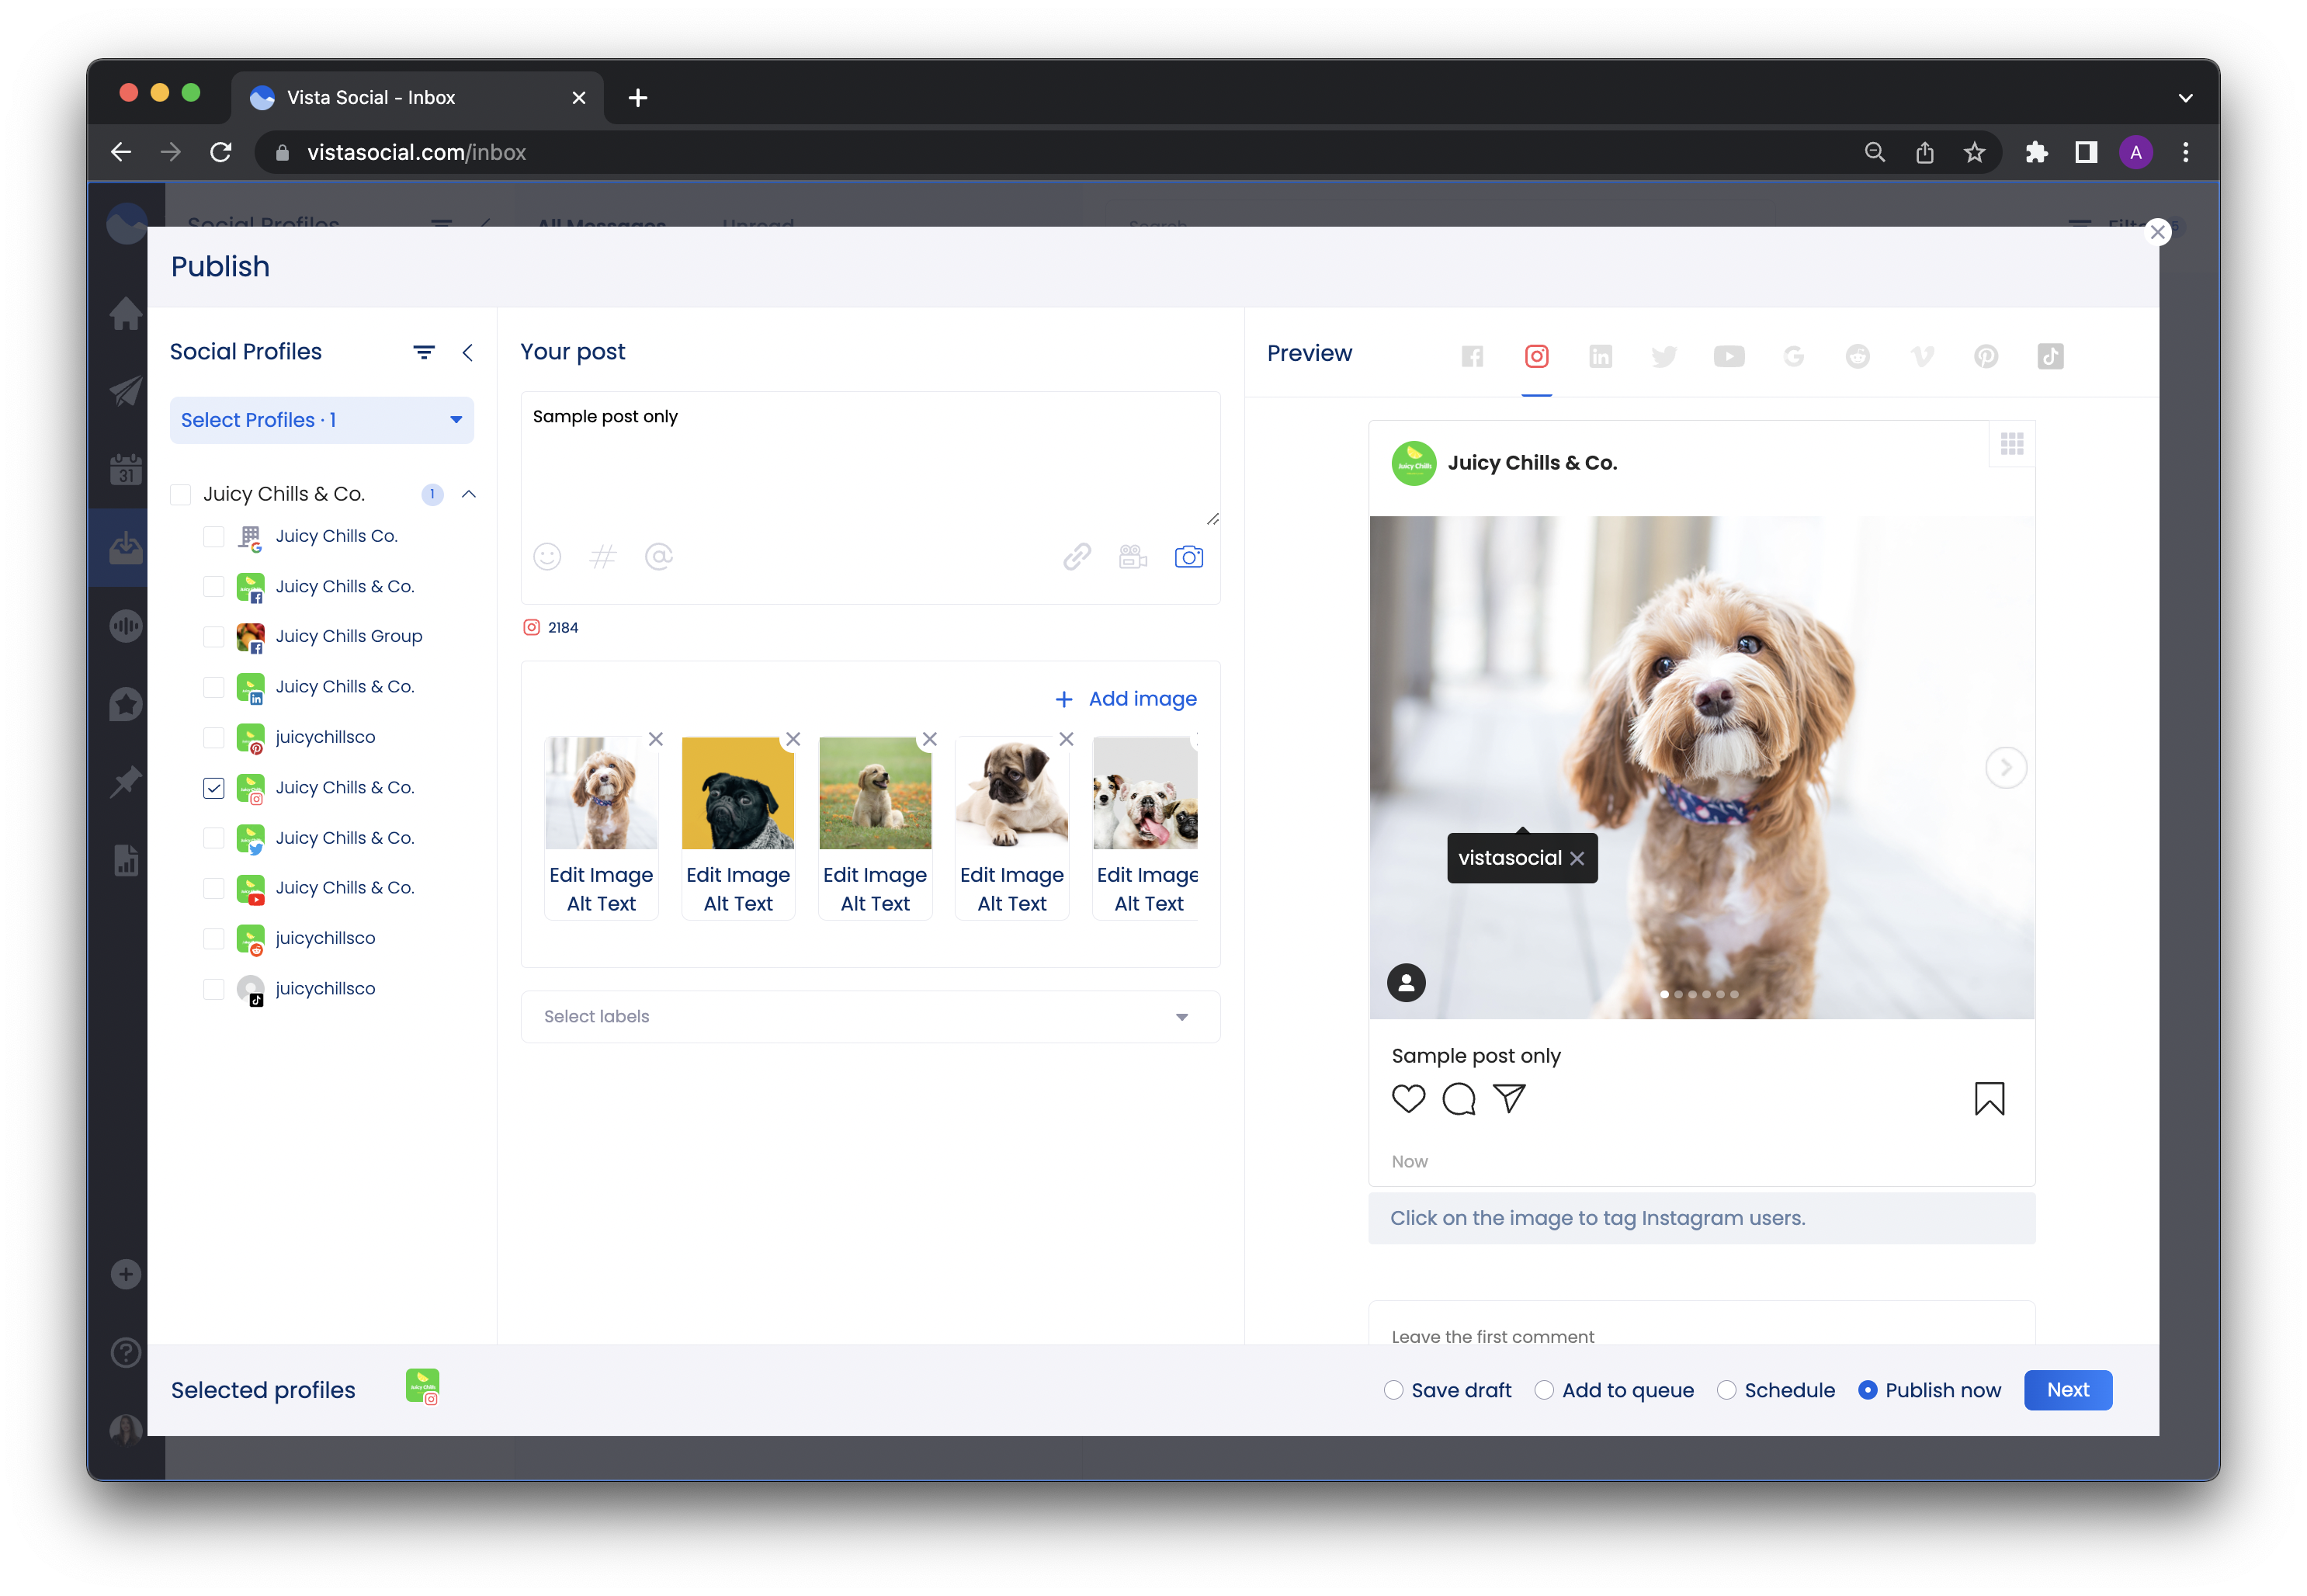Image resolution: width=2307 pixels, height=1596 pixels.
Task: Check the Juicy Chills Co. Google profile
Action: 213,537
